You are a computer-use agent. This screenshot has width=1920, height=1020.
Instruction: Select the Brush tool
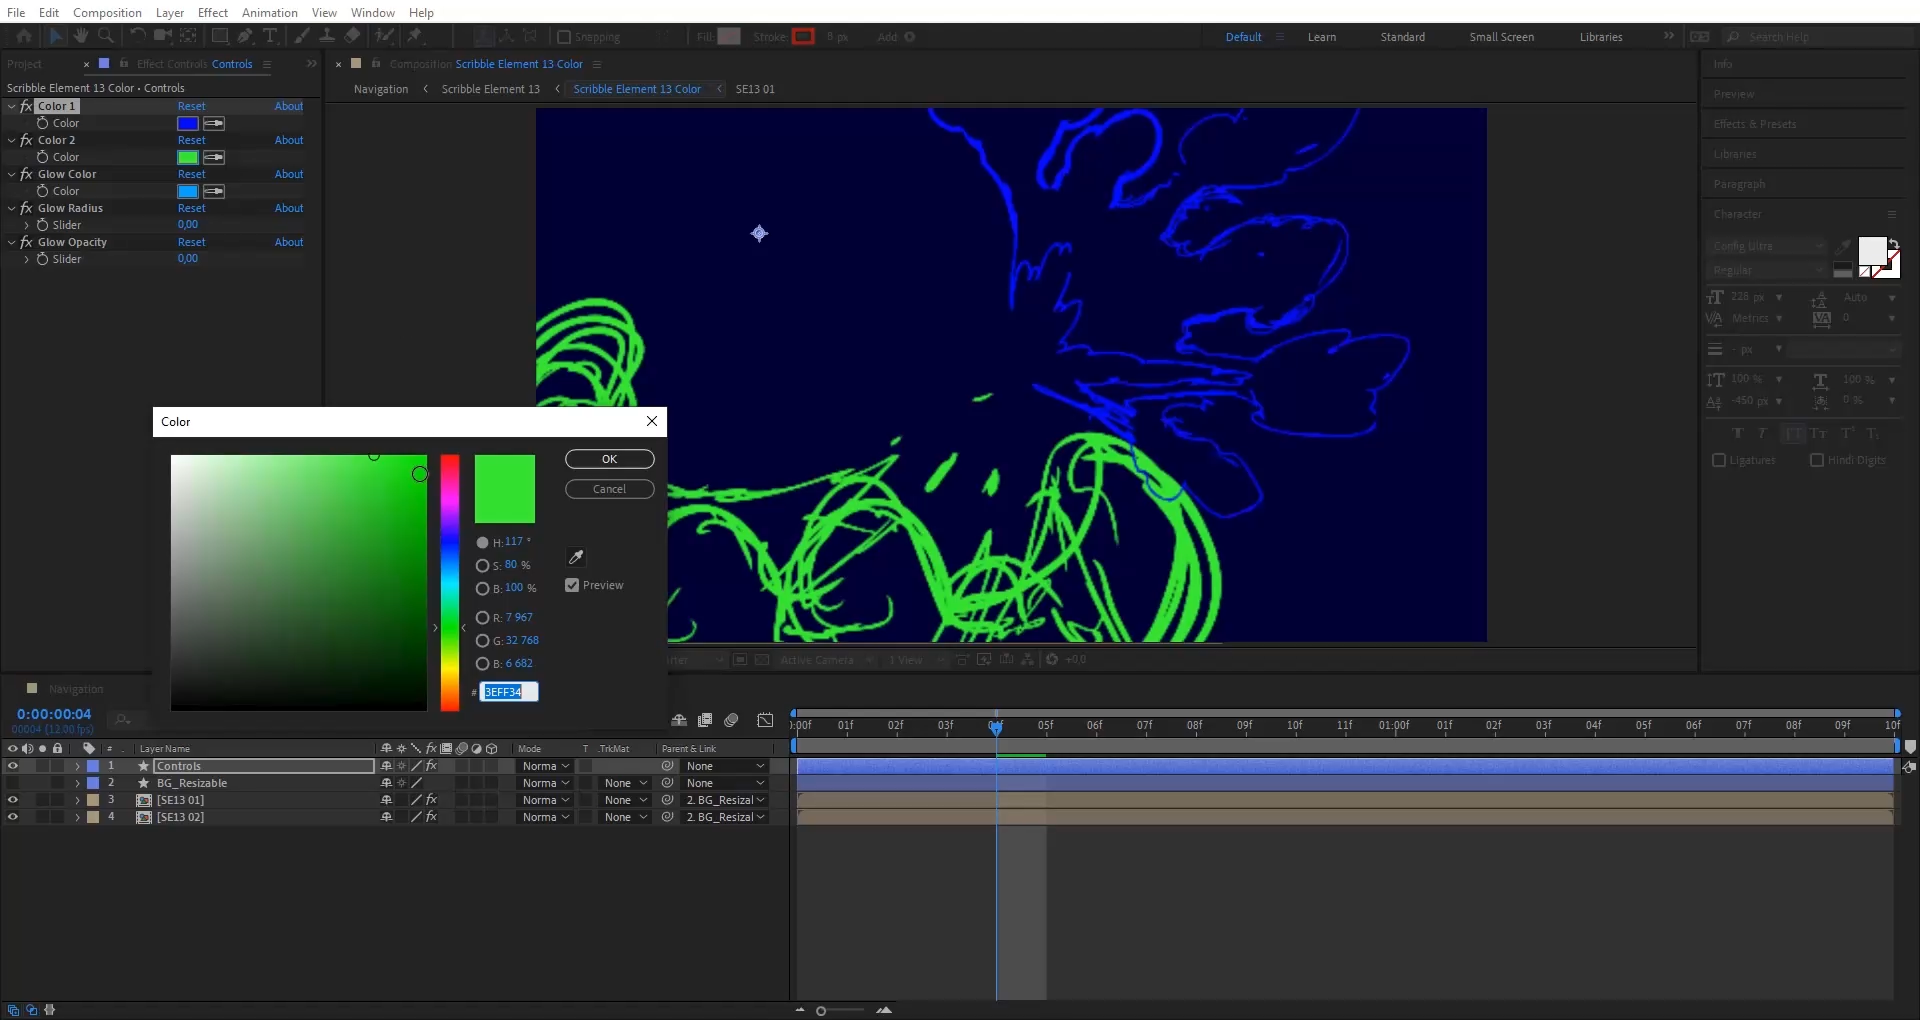pyautogui.click(x=302, y=36)
